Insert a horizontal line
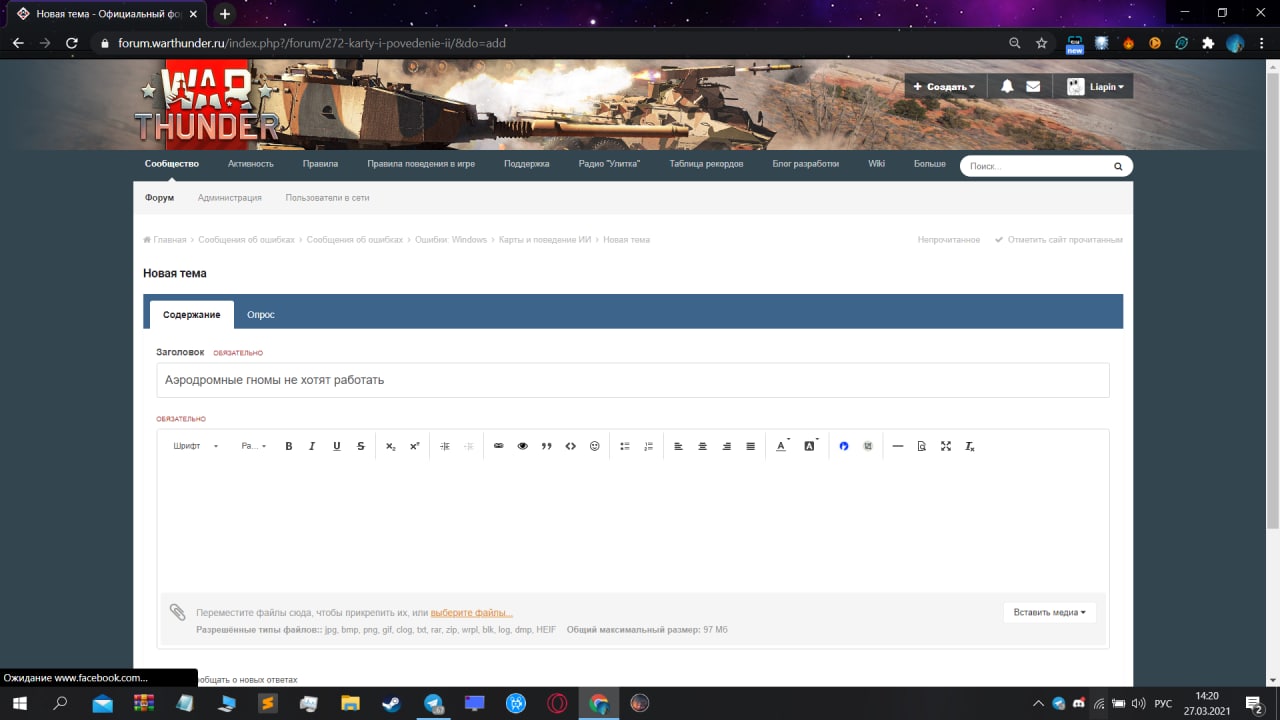 898,446
